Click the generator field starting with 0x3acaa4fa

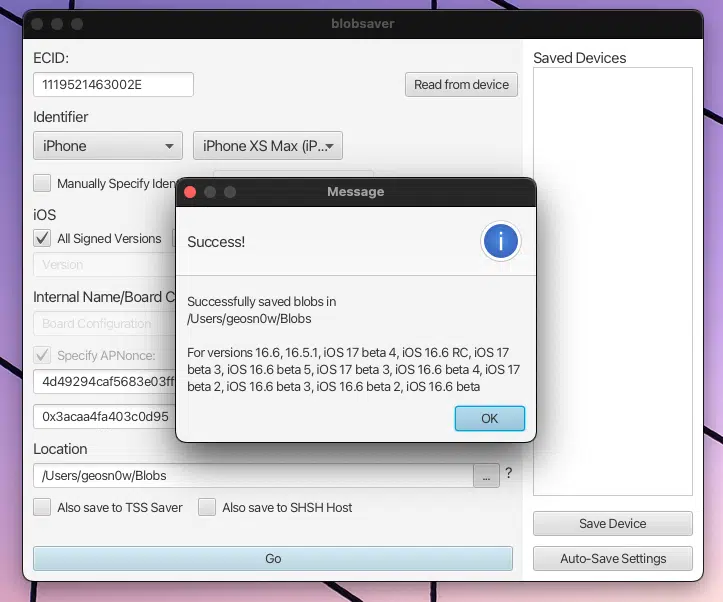pos(105,416)
